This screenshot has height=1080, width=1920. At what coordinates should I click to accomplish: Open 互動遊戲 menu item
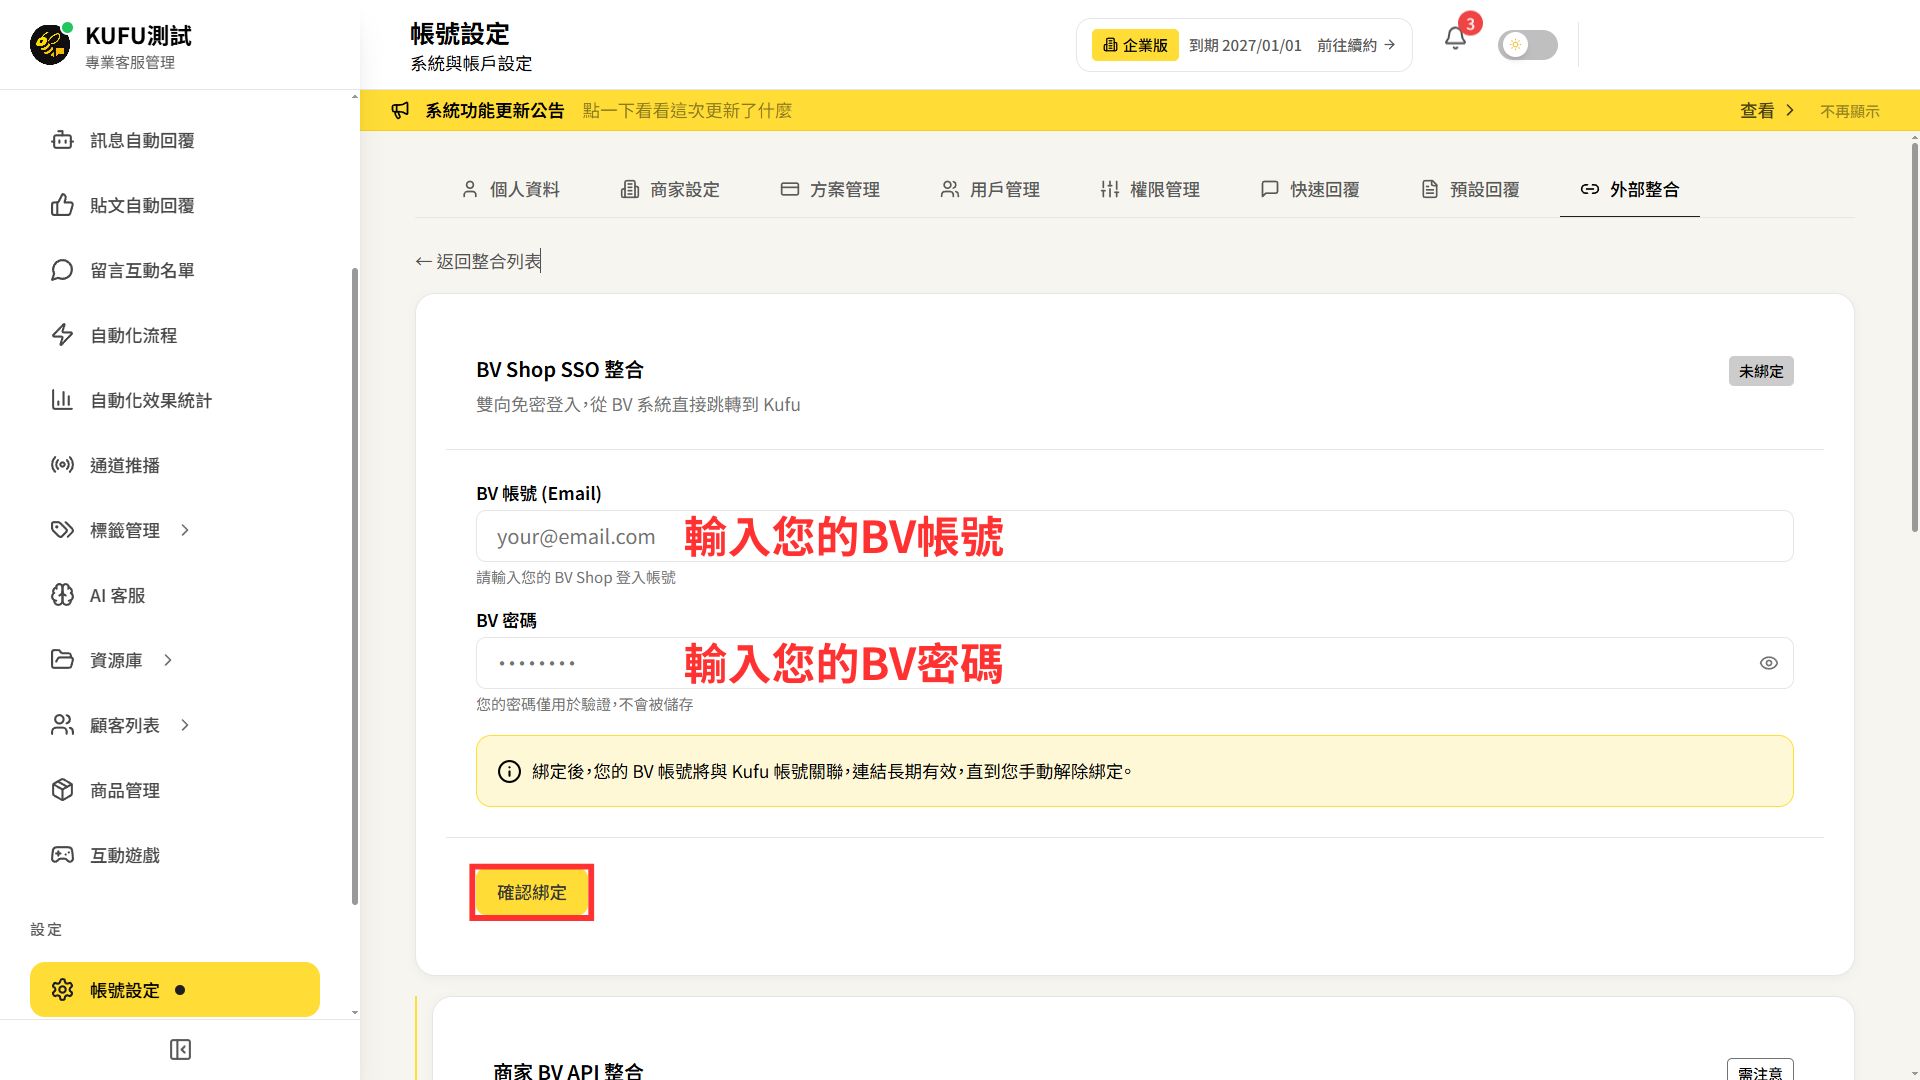pyautogui.click(x=175, y=855)
